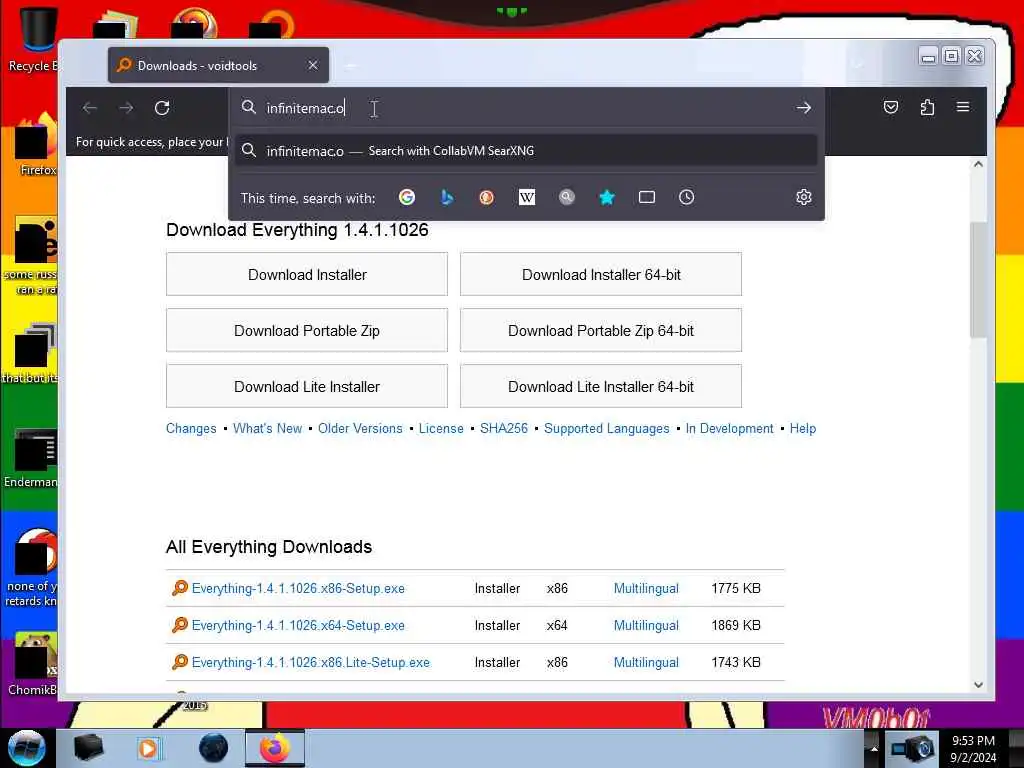Click the 1743 KB size cell
This screenshot has height=768, width=1024.
pyautogui.click(x=736, y=662)
